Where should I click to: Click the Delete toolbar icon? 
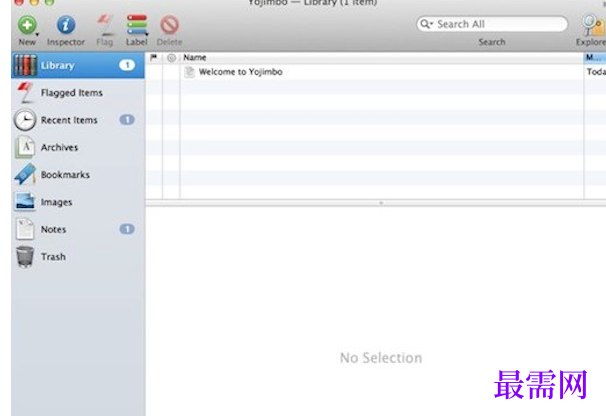point(170,25)
